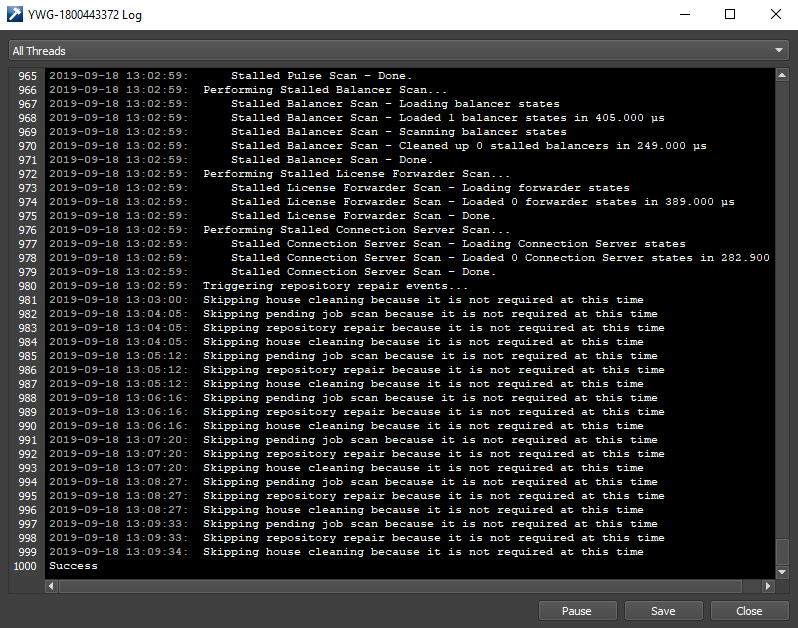Click the horizontal scrollbar right arrow
This screenshot has height=628, width=798.
[x=768, y=586]
